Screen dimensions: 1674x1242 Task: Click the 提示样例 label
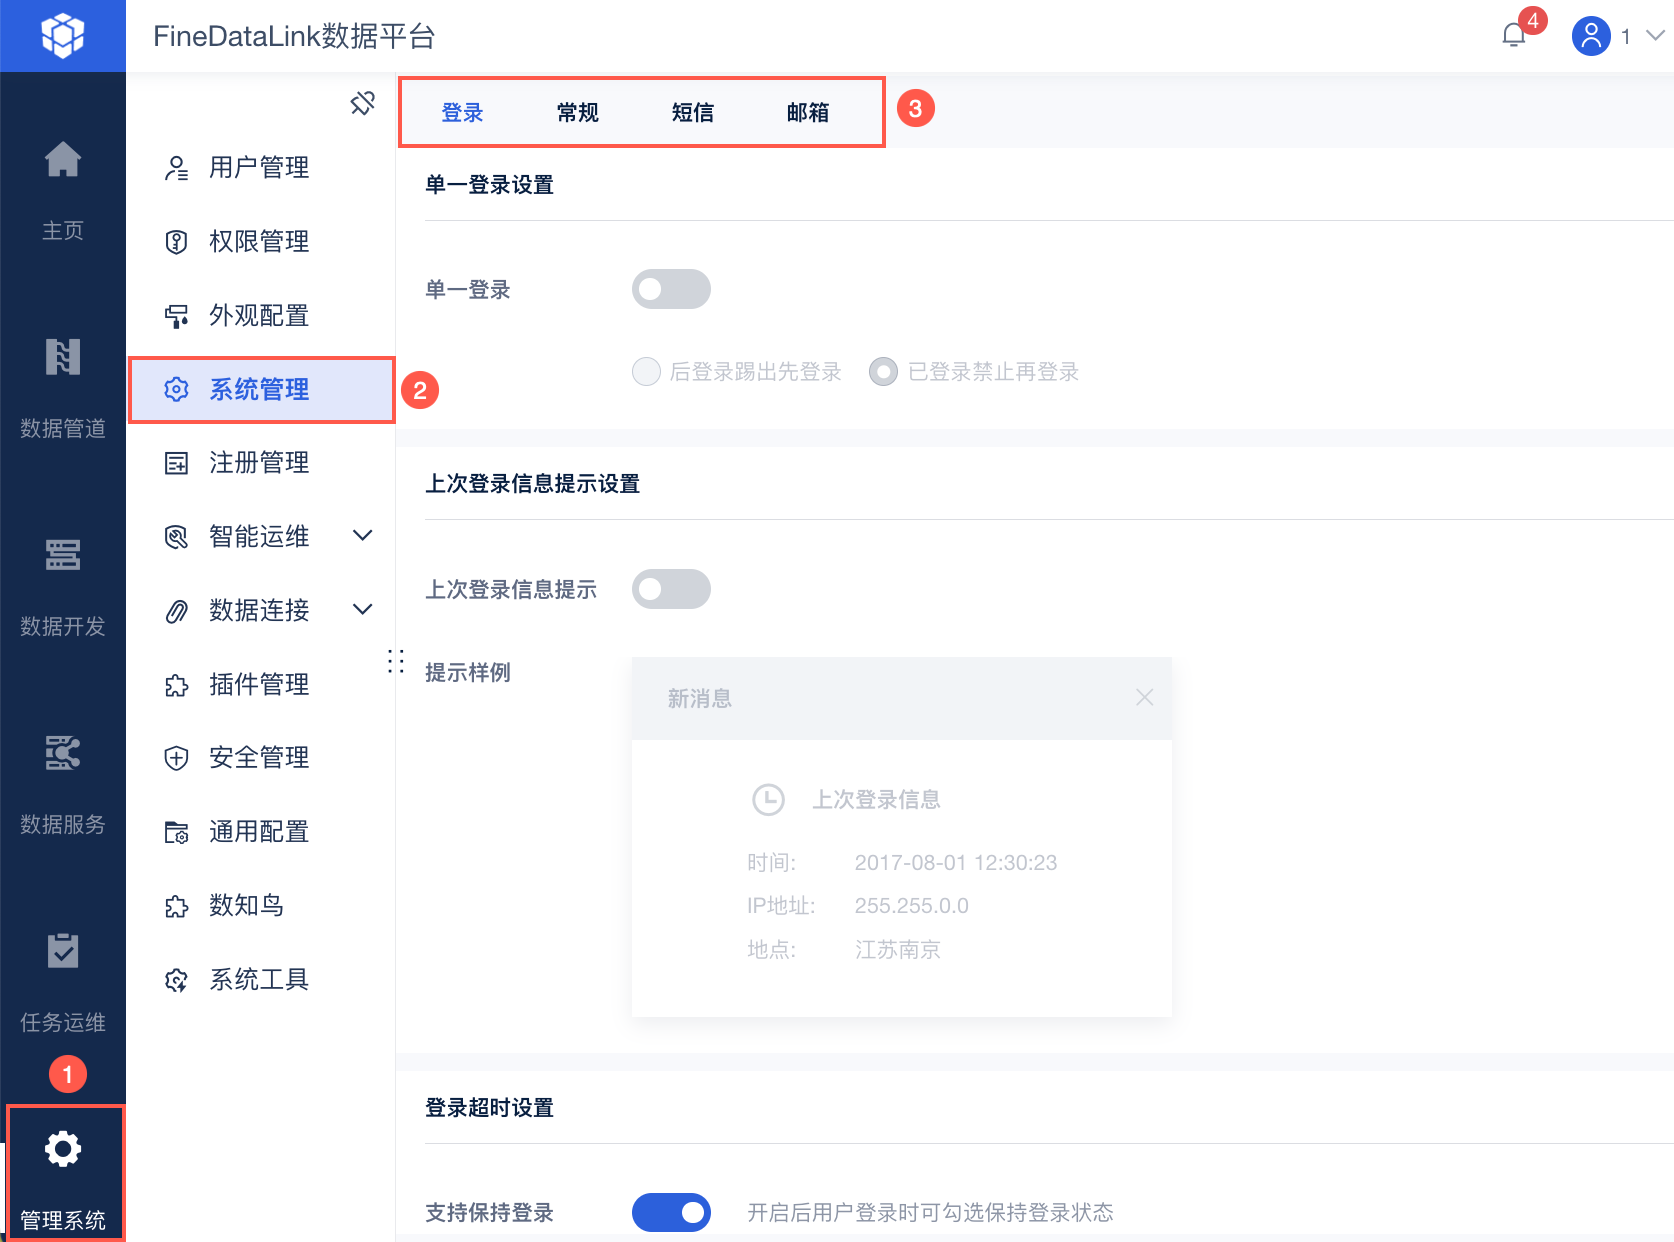tap(468, 672)
